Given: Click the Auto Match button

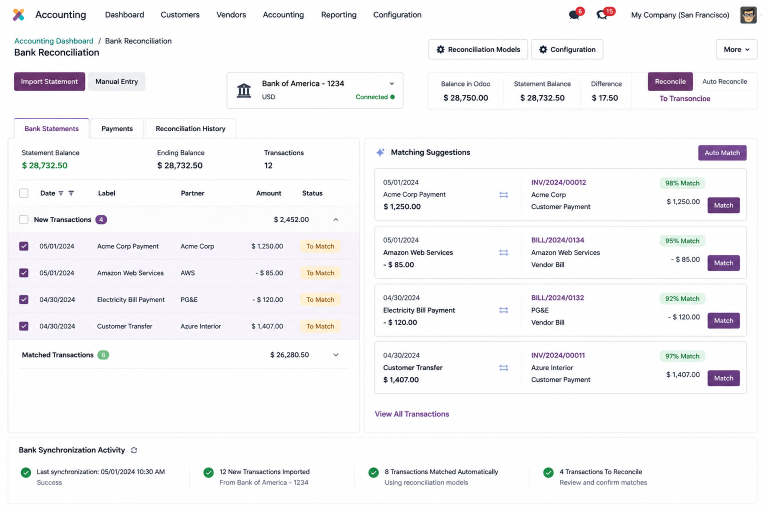Looking at the screenshot, I should click(x=722, y=153).
